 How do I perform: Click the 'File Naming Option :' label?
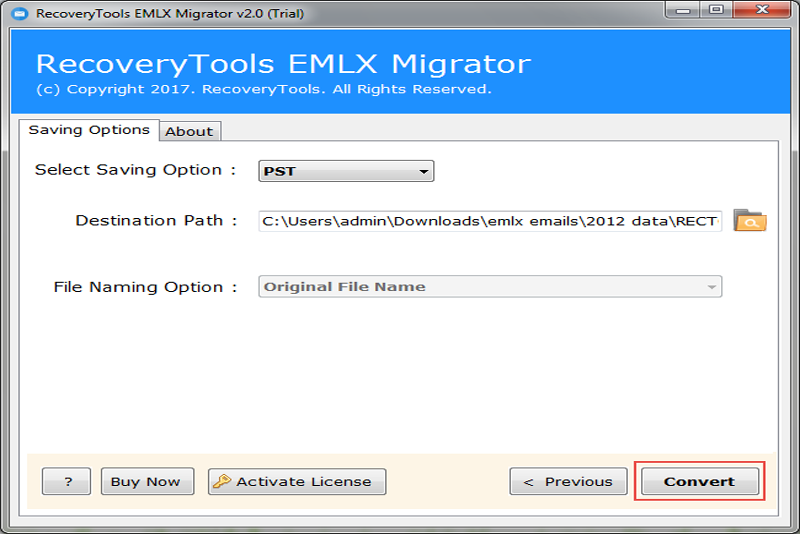[x=145, y=287]
